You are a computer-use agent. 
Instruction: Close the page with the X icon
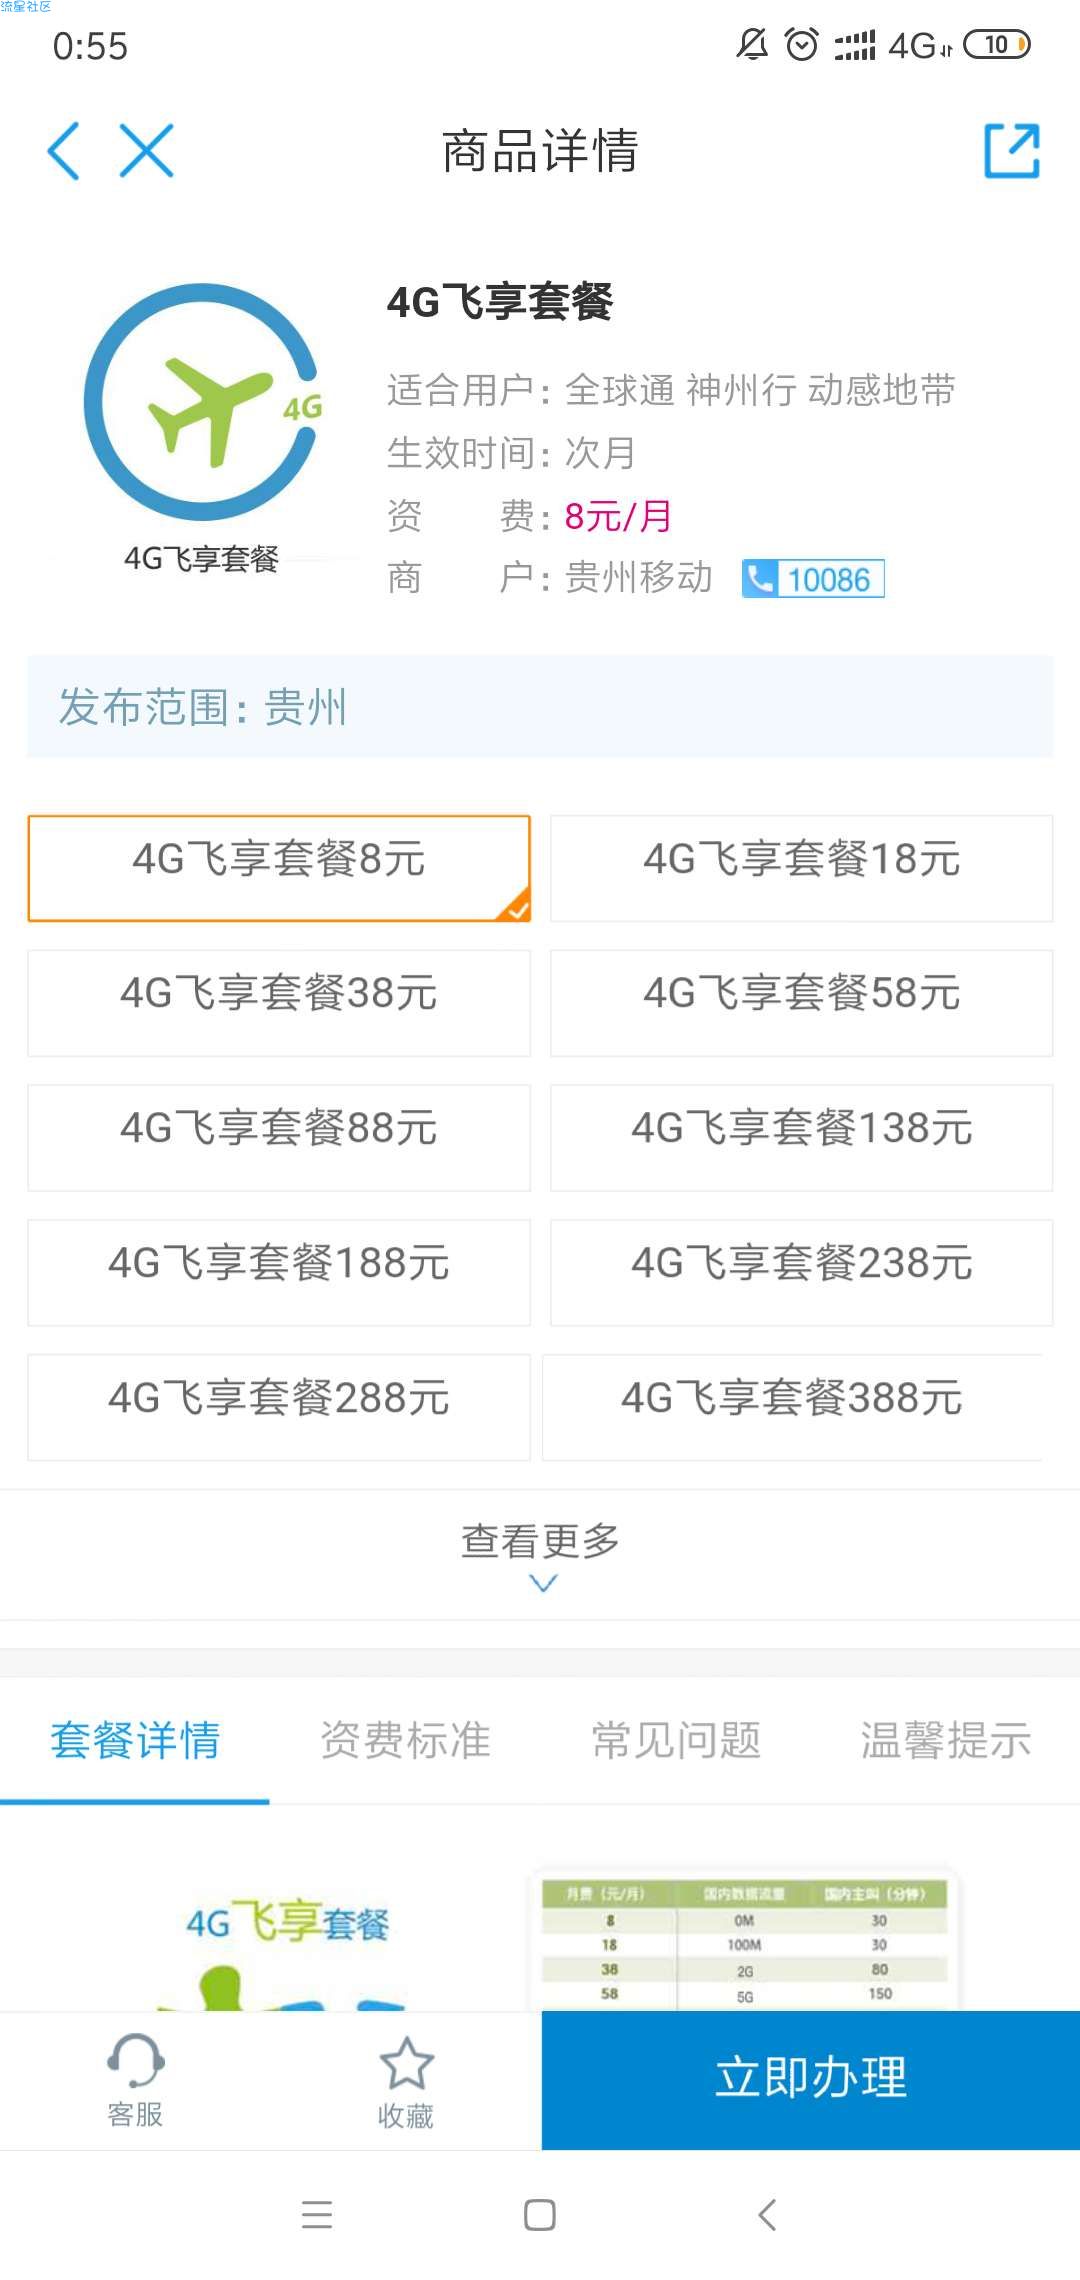146,151
